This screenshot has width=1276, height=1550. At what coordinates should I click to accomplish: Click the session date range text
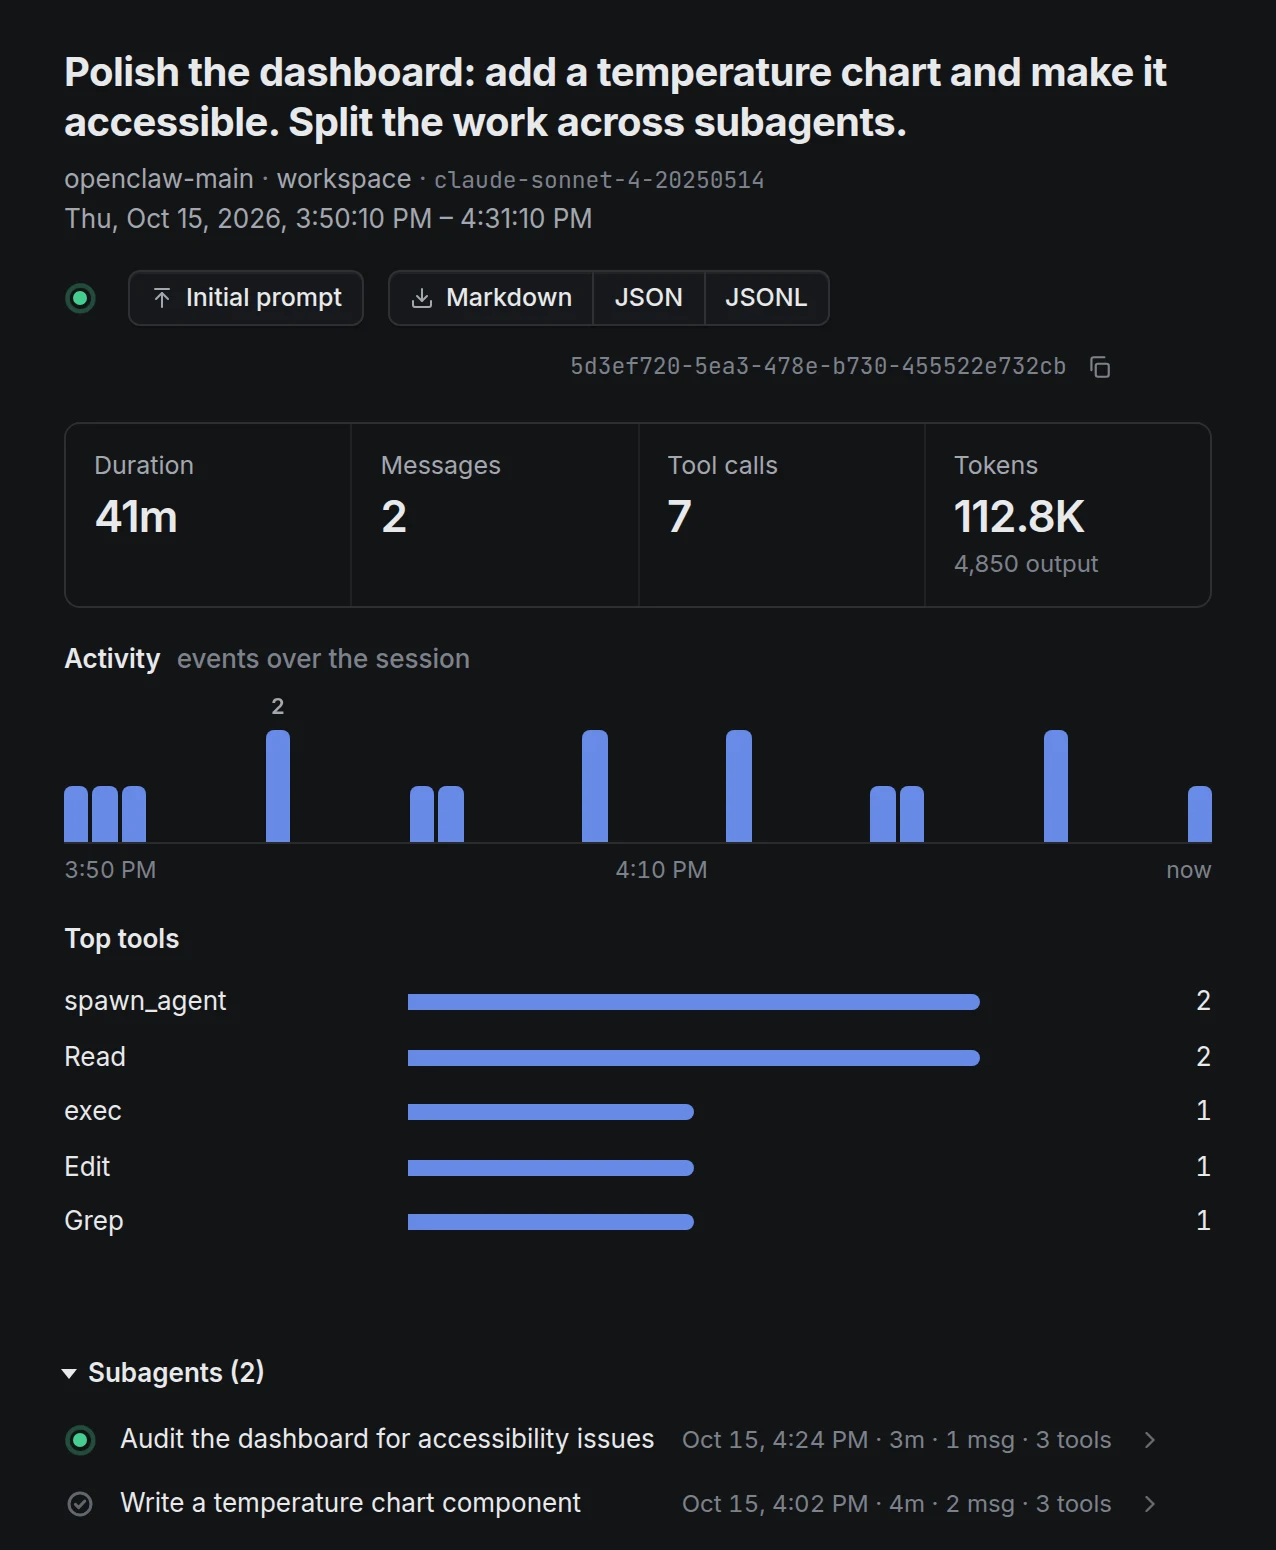click(328, 218)
